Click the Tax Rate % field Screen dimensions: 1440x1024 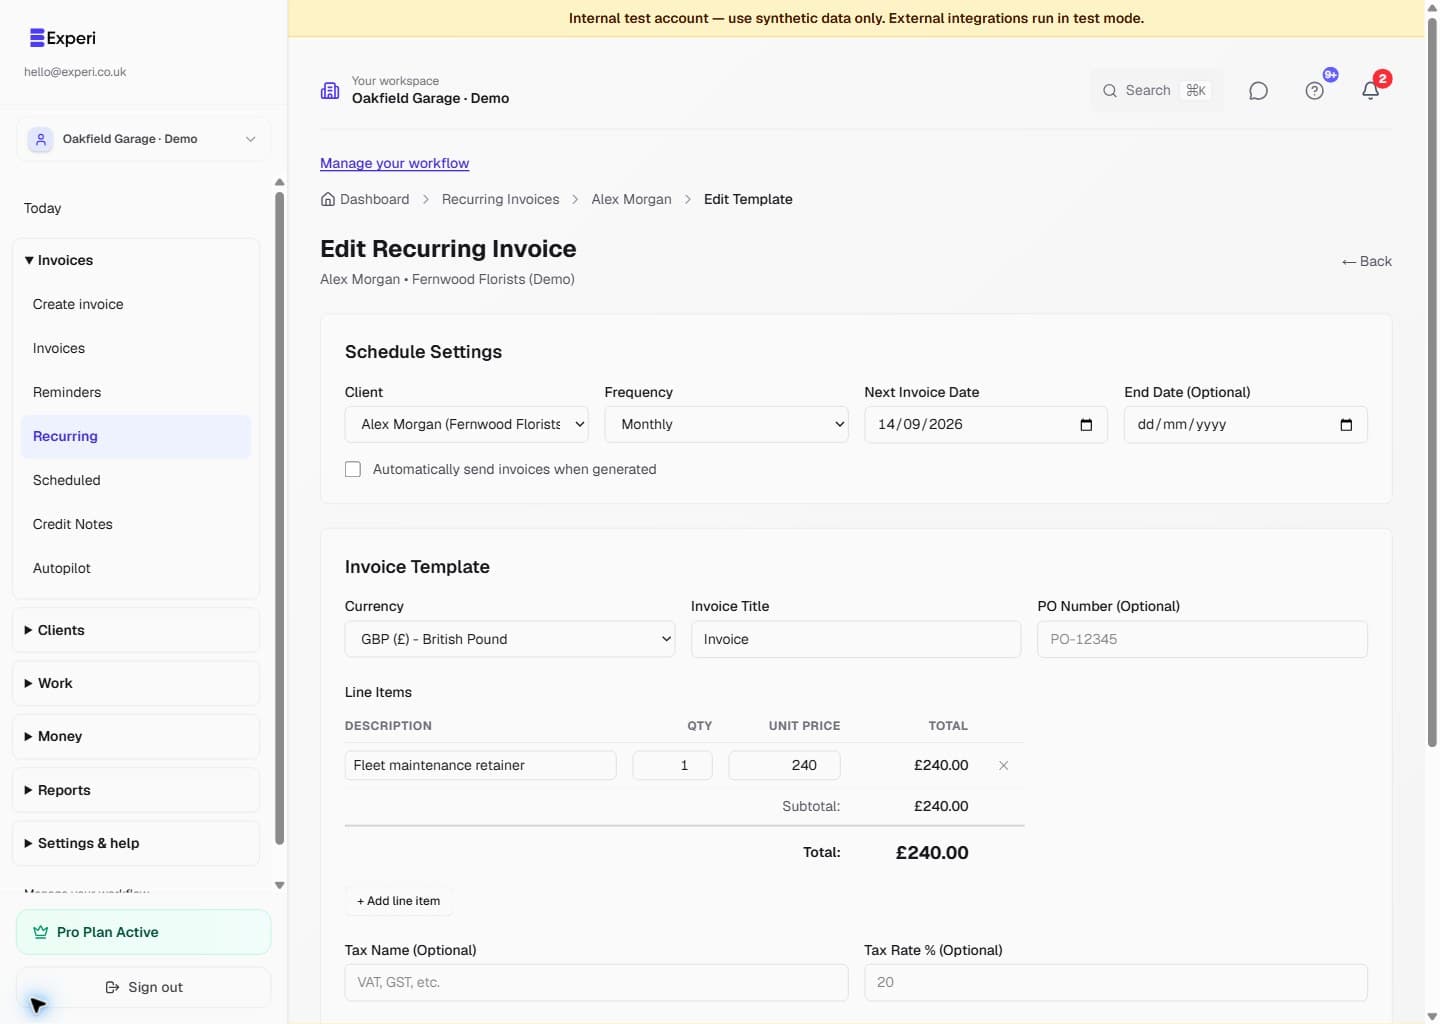point(1116,982)
